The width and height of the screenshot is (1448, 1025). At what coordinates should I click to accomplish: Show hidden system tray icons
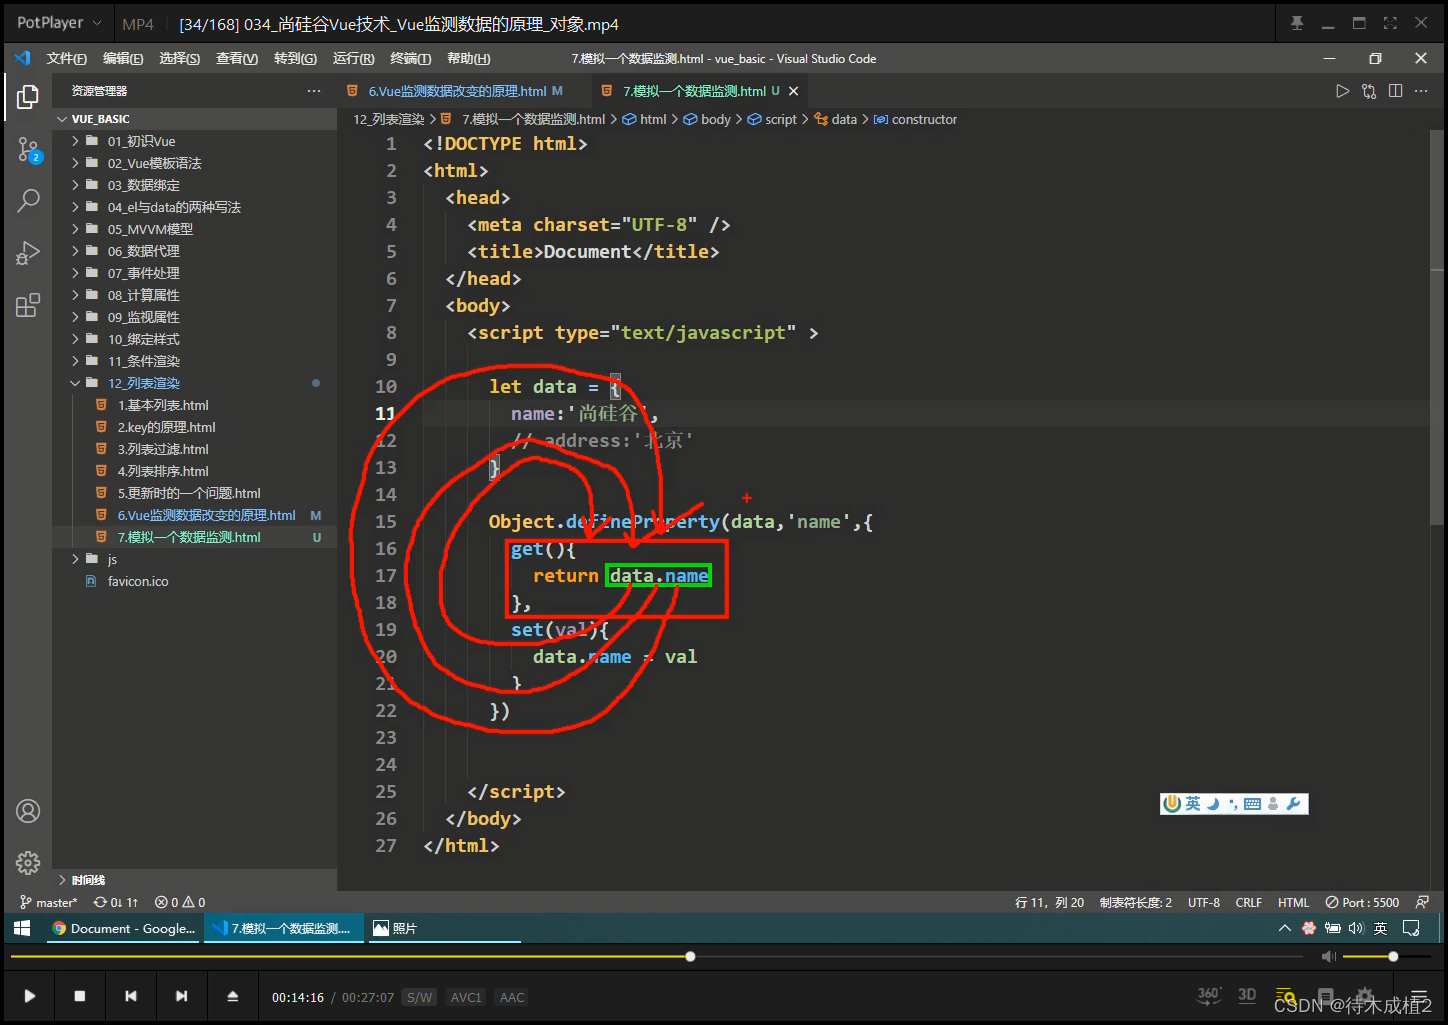tap(1285, 928)
